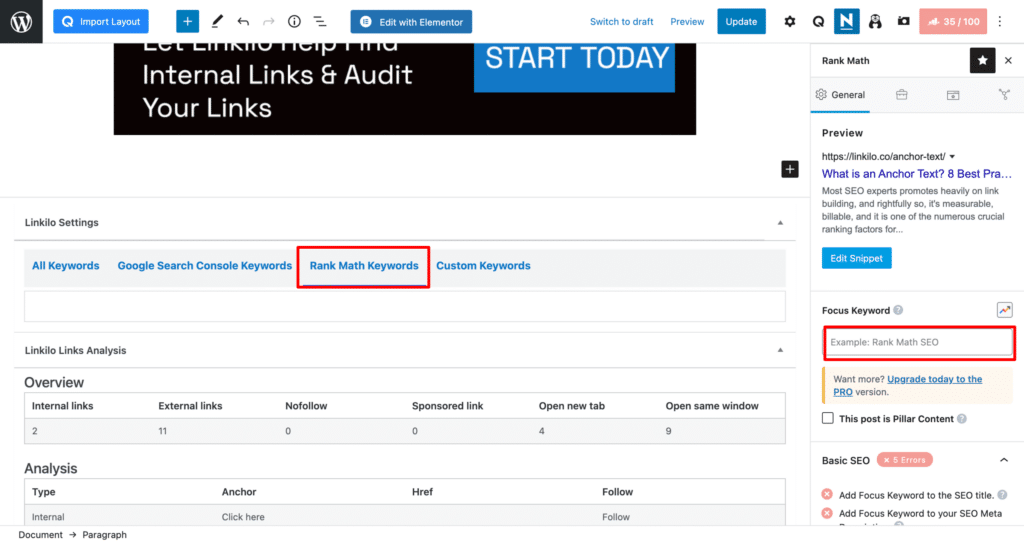Select the Custom Keywords tab
Screen dimensions: 1024x543
(483, 265)
